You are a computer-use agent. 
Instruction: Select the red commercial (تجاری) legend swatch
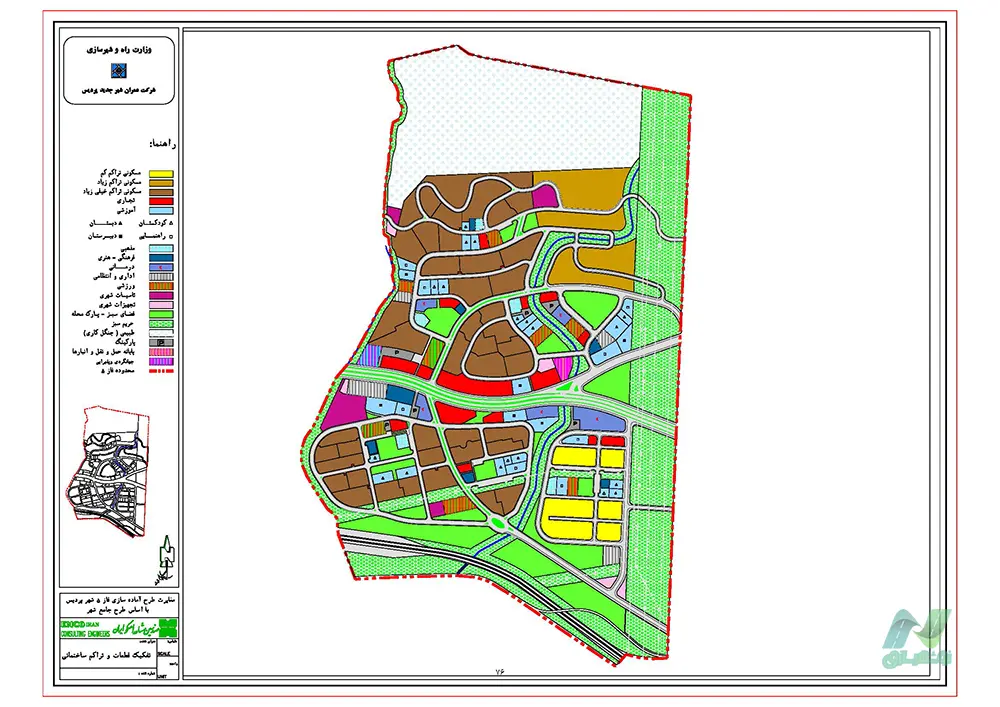click(160, 199)
